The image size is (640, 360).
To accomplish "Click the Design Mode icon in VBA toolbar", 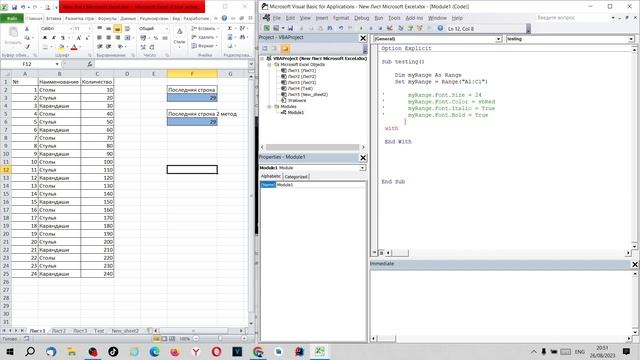I will (390, 28).
